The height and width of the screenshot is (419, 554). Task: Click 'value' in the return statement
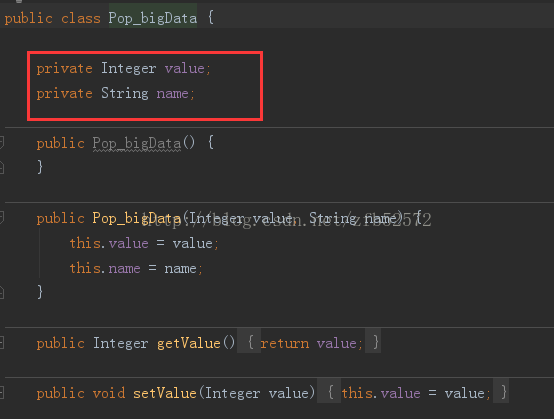click(x=336, y=343)
